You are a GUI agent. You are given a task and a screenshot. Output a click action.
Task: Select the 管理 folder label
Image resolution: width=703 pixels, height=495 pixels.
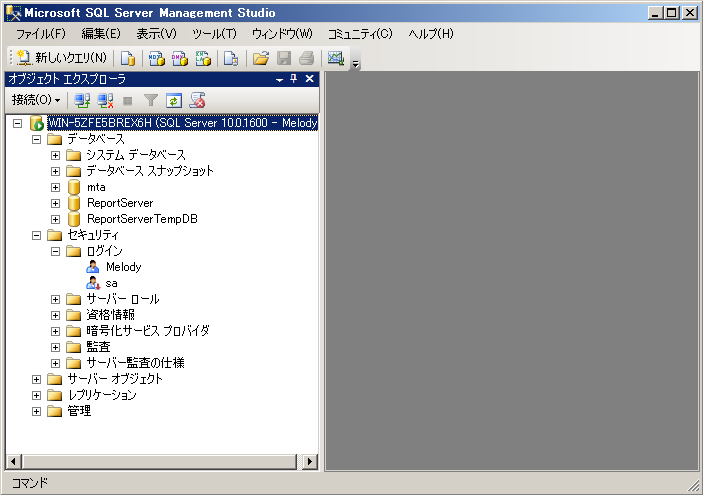pos(79,411)
